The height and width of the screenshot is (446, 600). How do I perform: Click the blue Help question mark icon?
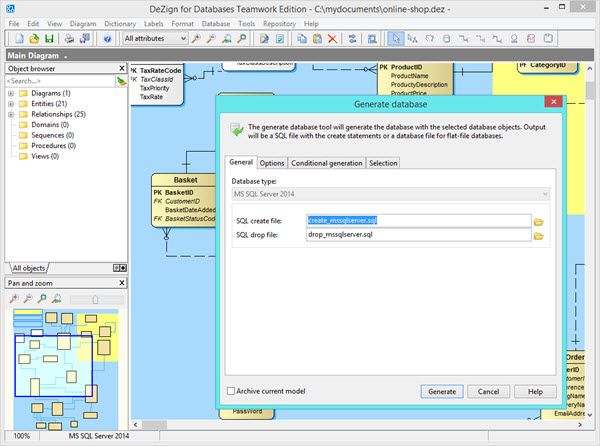(108, 39)
